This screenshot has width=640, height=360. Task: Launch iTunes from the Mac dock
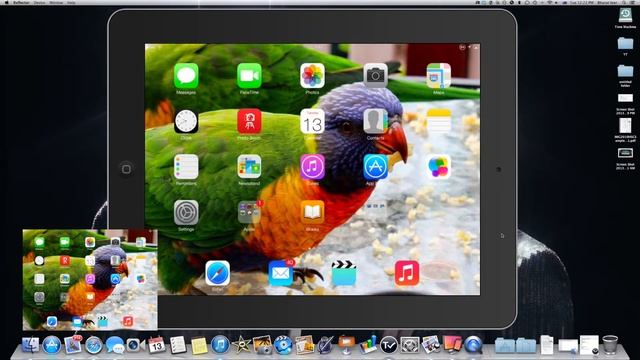click(x=220, y=345)
